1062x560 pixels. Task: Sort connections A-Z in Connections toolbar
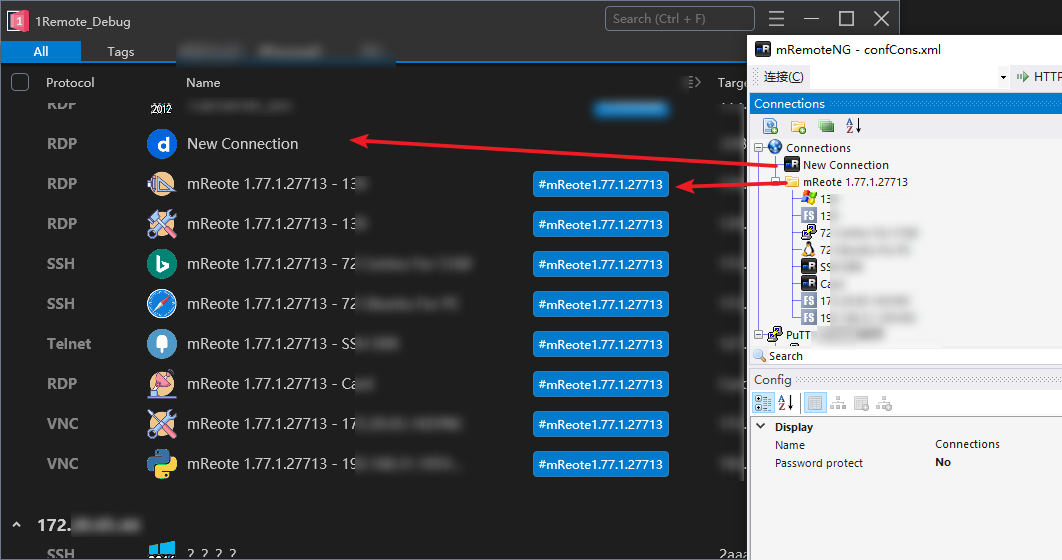click(x=853, y=125)
